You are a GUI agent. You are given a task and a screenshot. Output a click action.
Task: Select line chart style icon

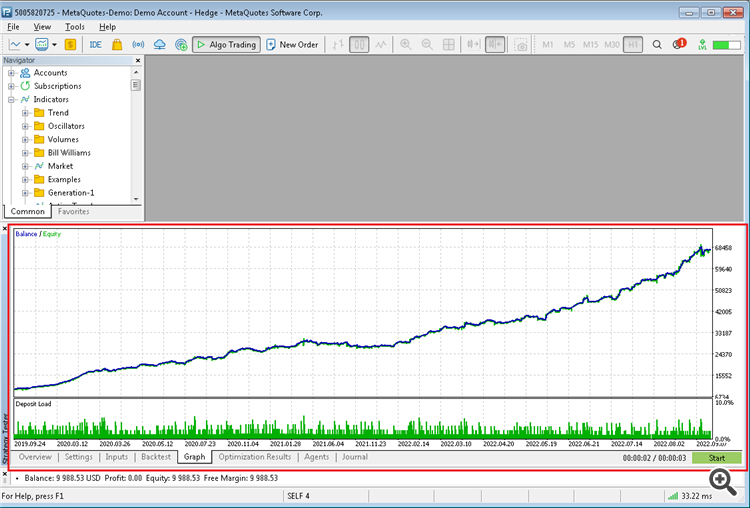(381, 44)
